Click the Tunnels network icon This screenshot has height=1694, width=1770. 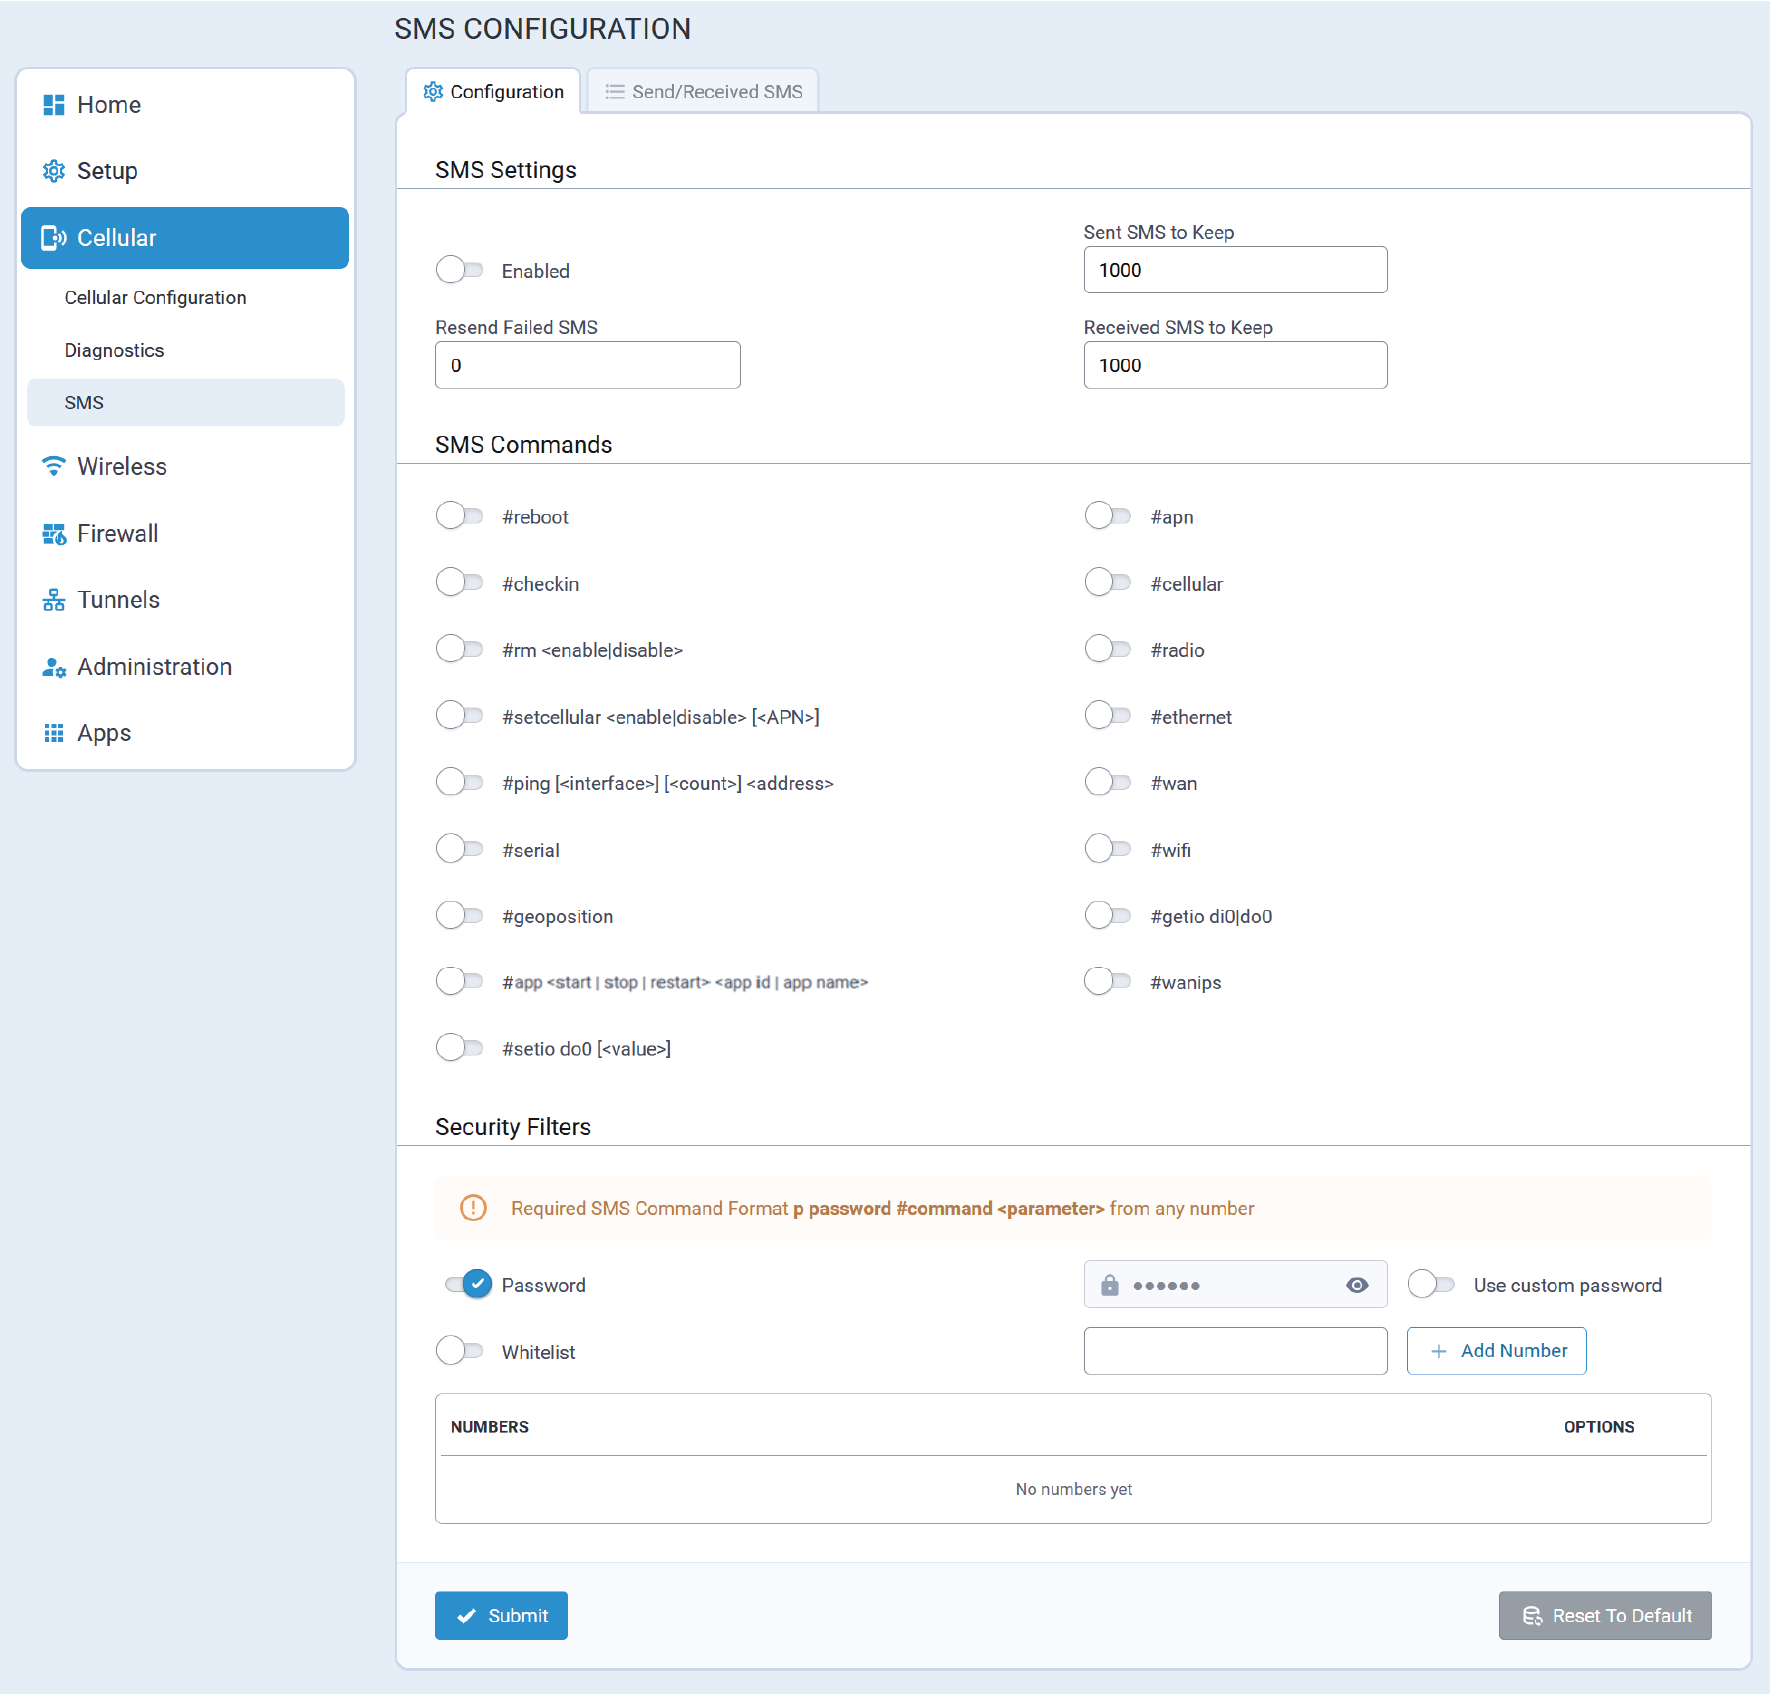point(54,600)
